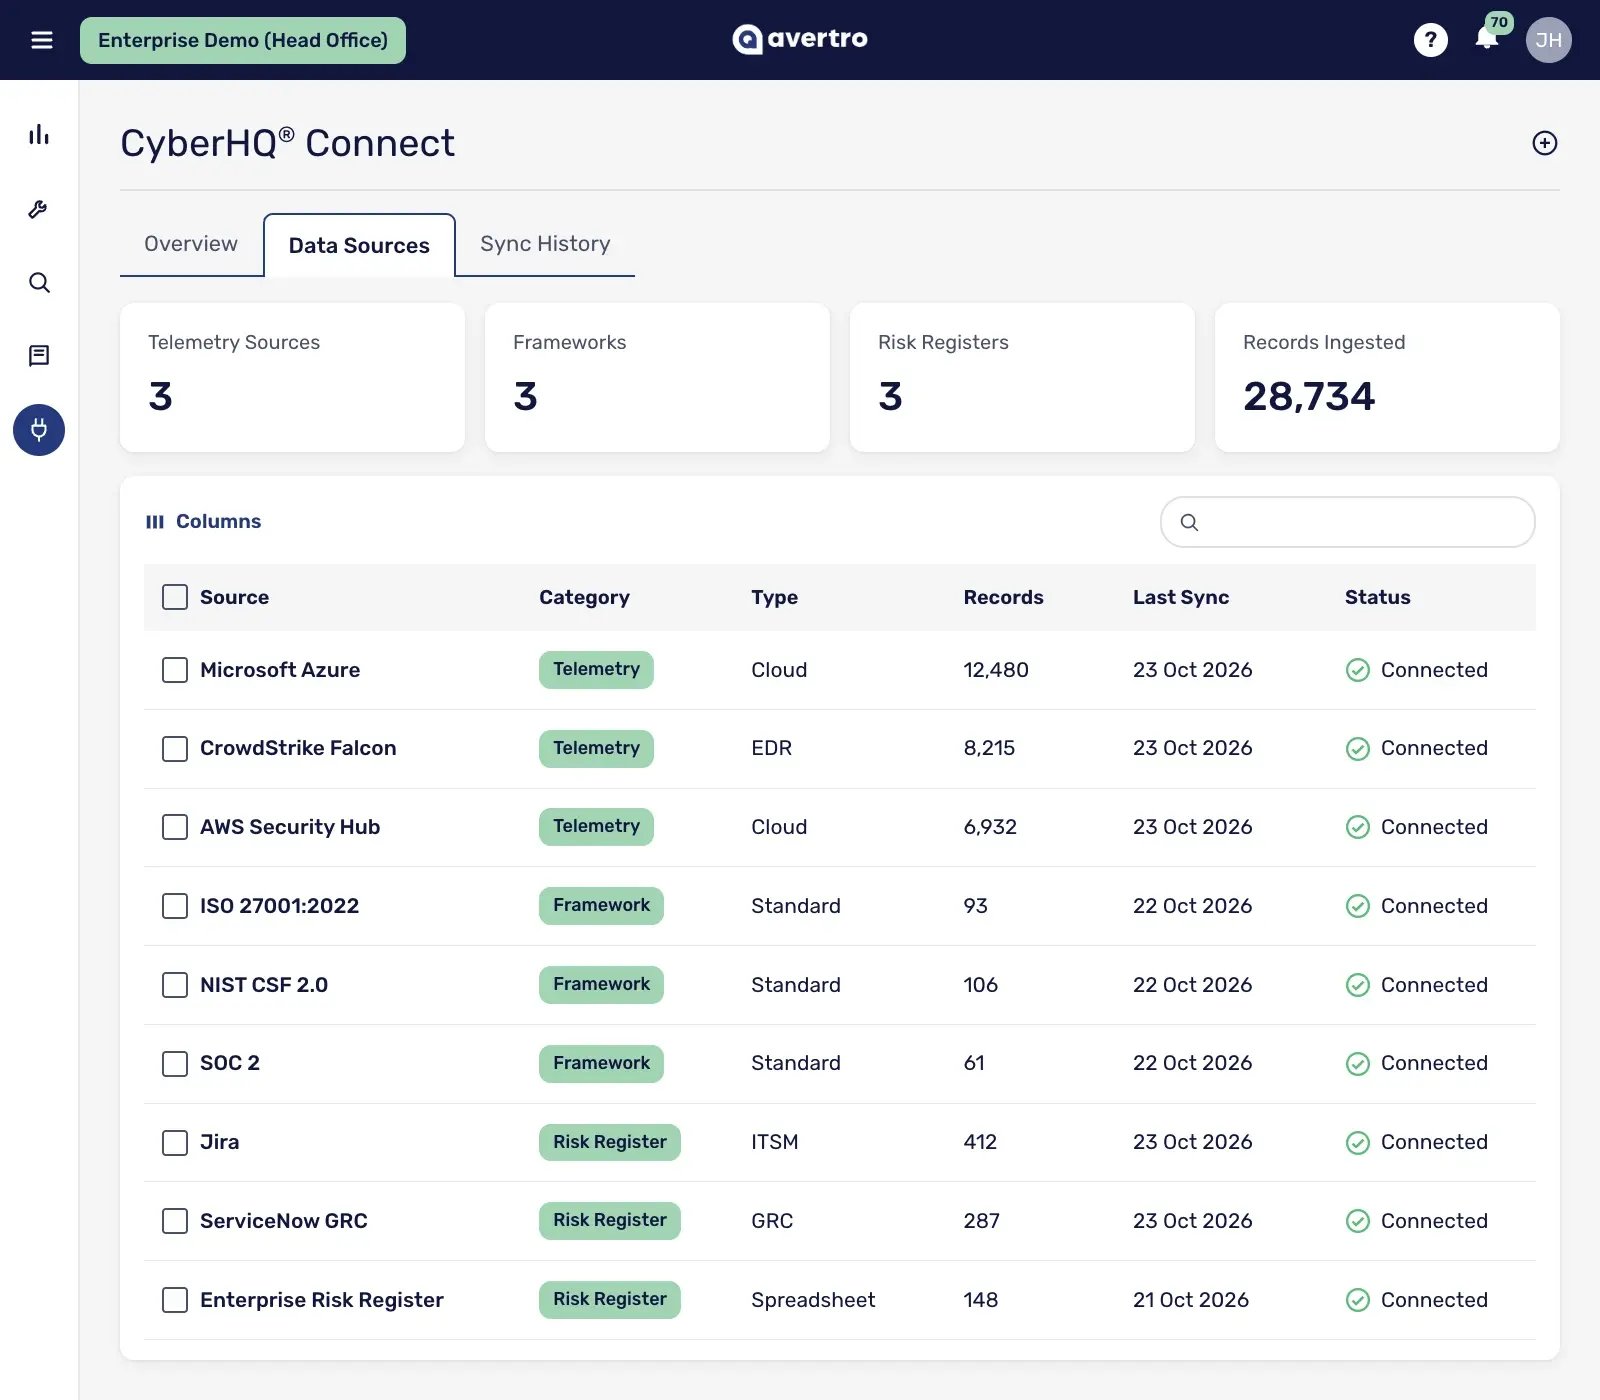Tick the ISO 27001:2022 row checkbox

tap(175, 906)
